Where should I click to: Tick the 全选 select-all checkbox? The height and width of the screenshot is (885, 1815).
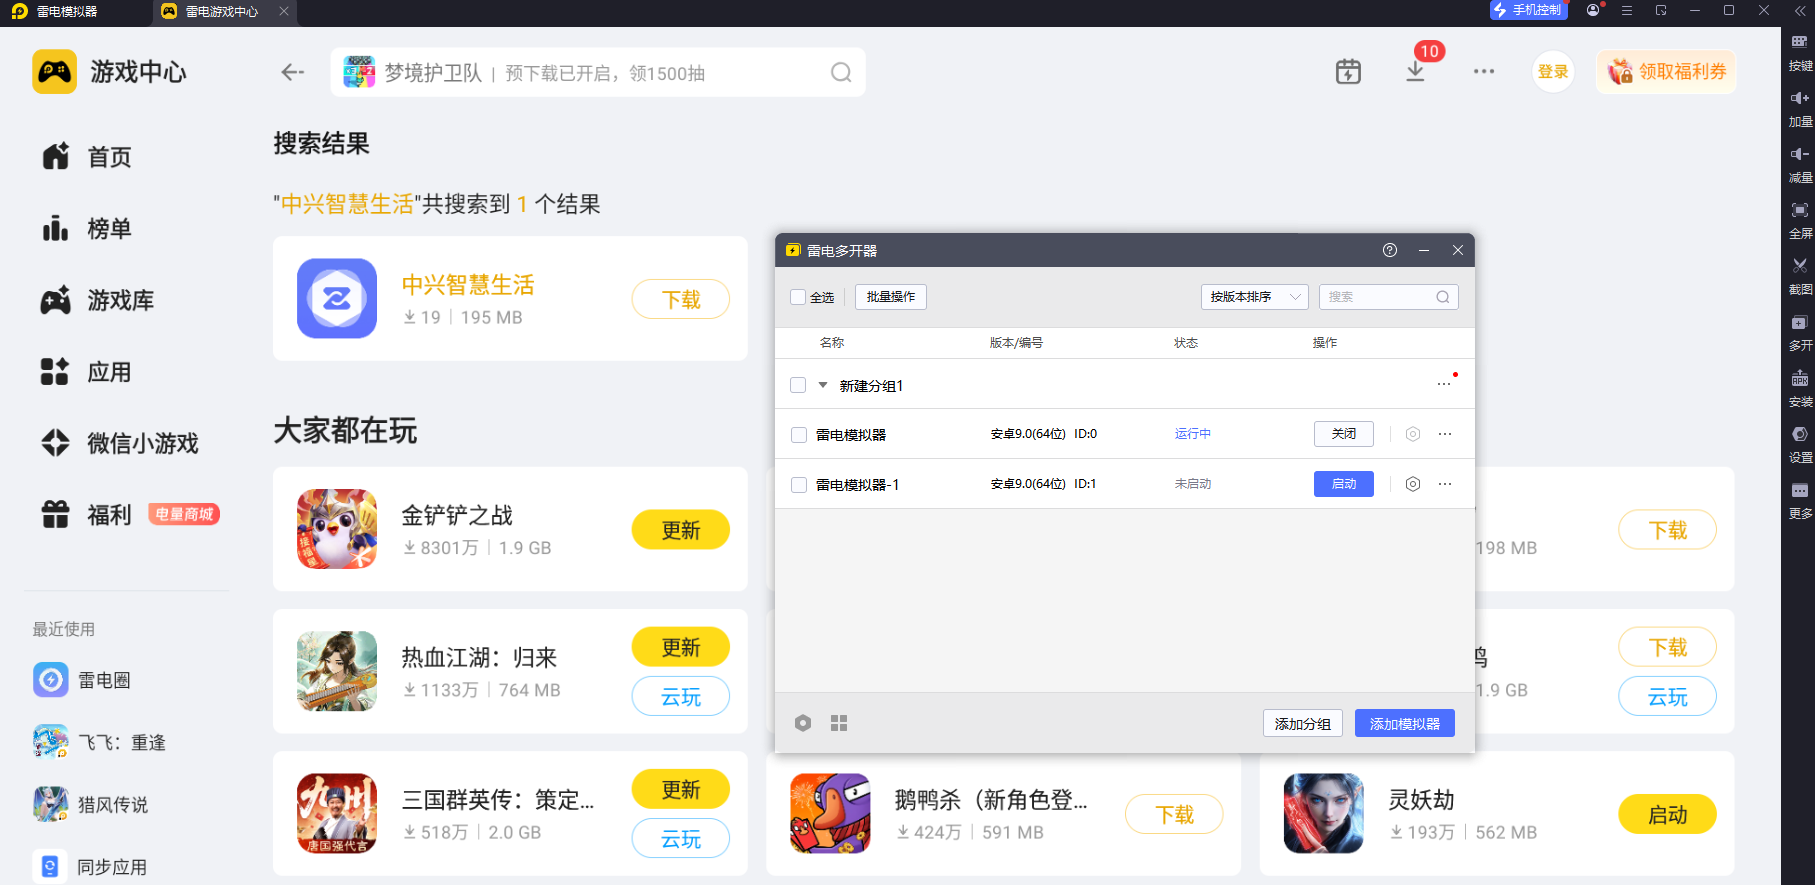point(798,297)
